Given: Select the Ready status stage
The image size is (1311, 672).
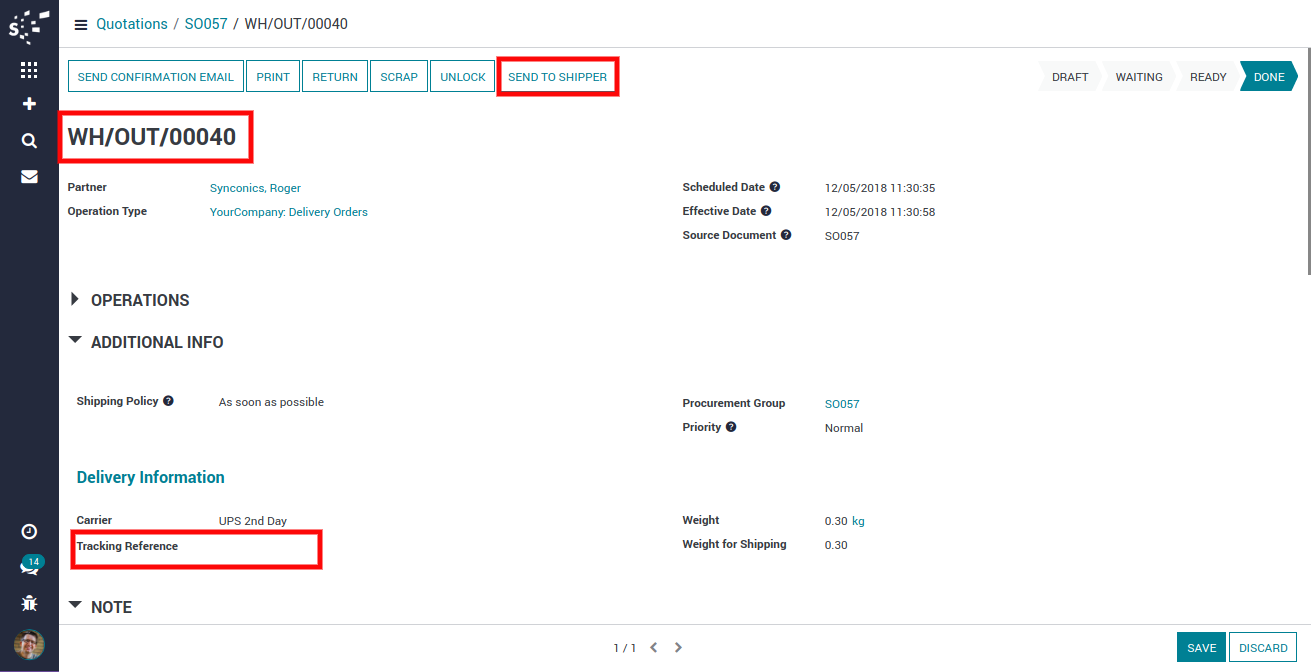Looking at the screenshot, I should tap(1207, 77).
